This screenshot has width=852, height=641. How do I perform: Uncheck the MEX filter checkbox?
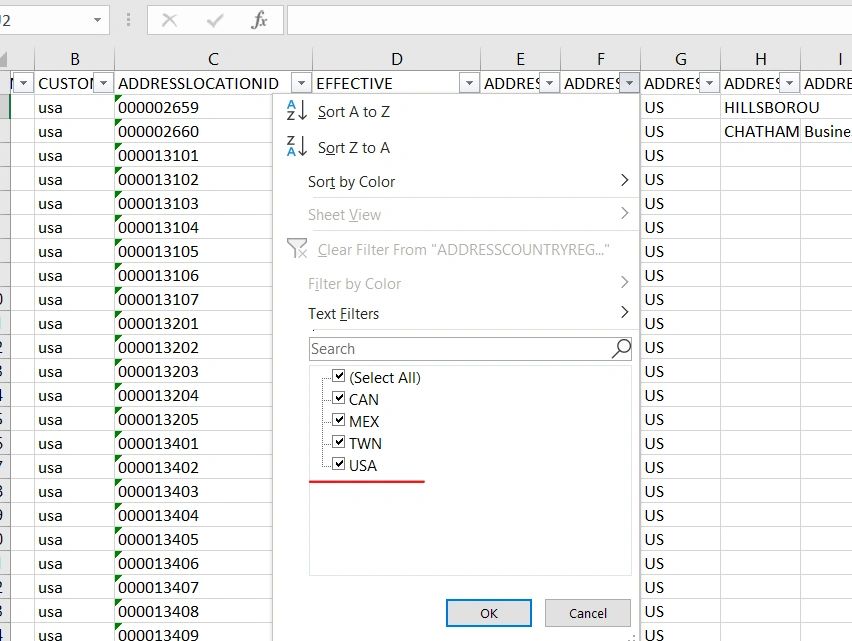[340, 421]
